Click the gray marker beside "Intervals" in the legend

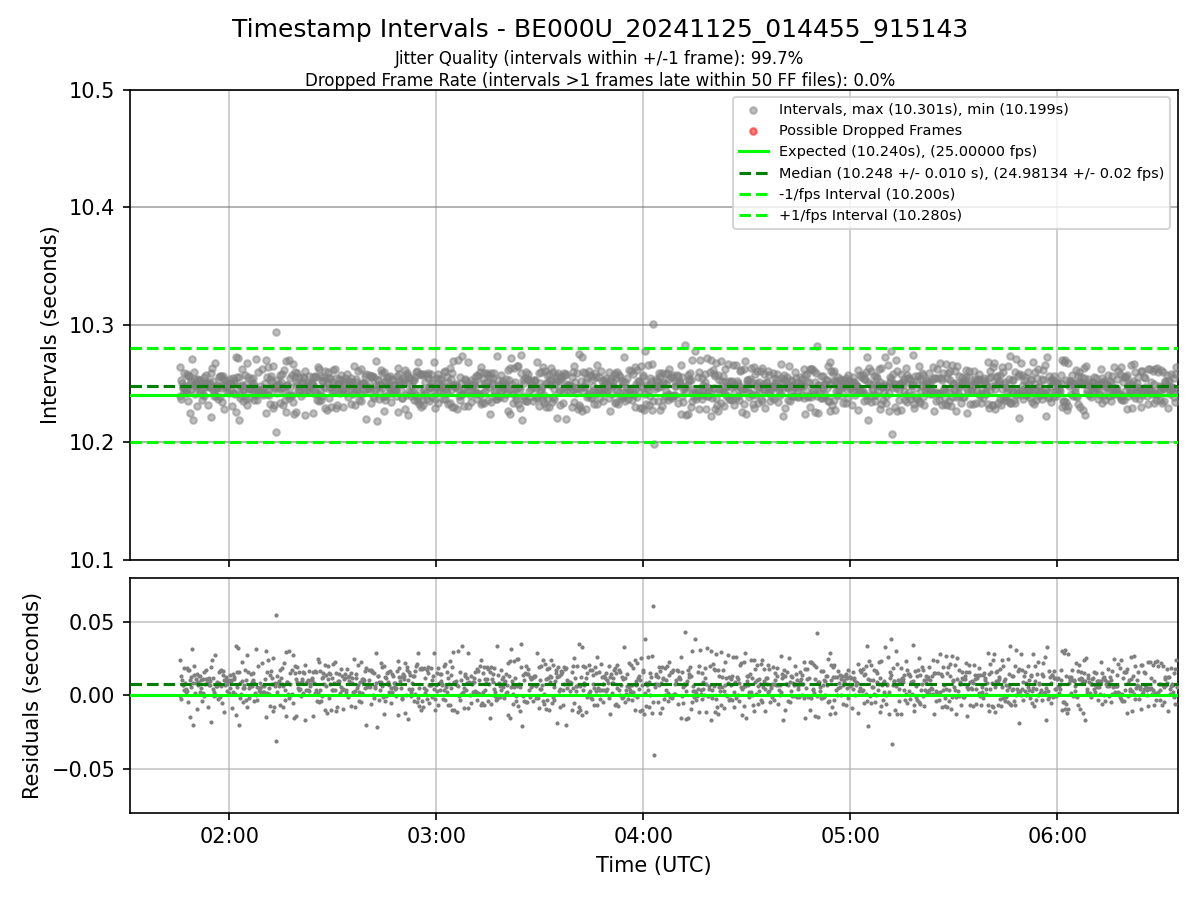pyautogui.click(x=754, y=110)
